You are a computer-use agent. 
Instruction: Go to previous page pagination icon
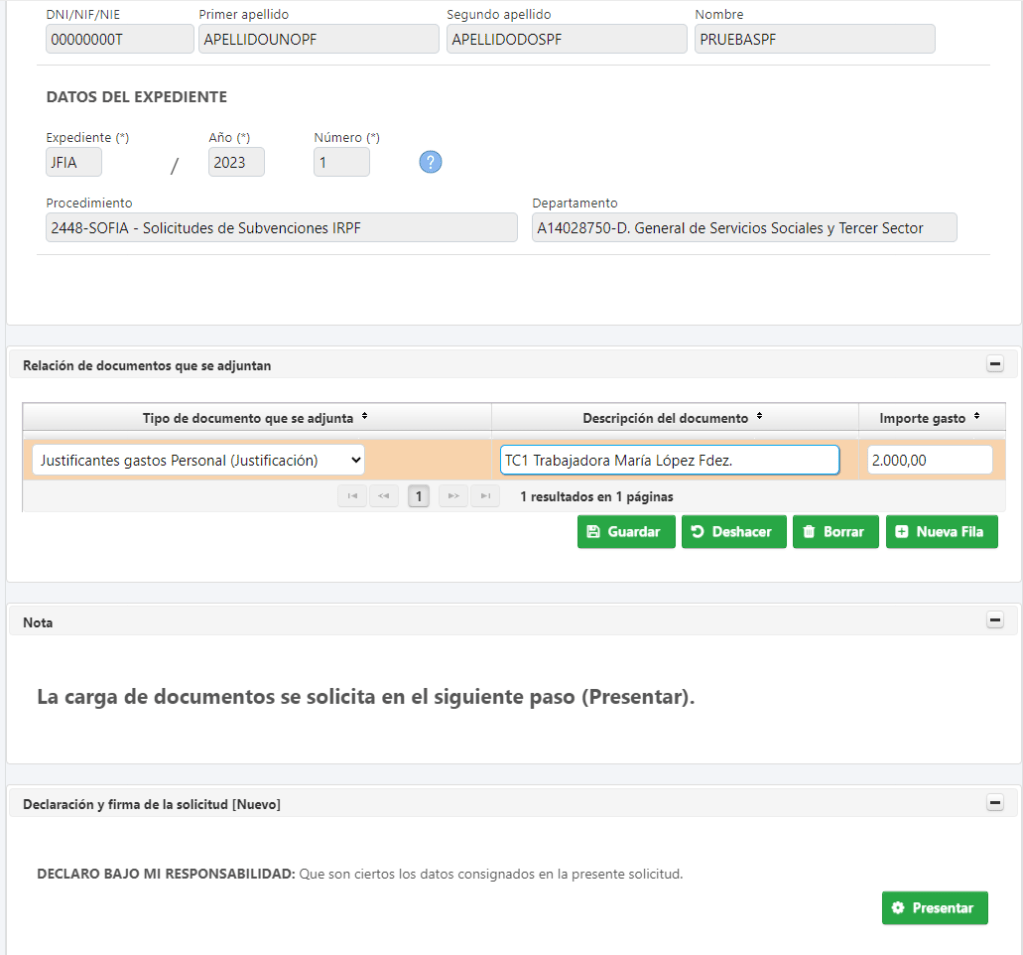[384, 496]
